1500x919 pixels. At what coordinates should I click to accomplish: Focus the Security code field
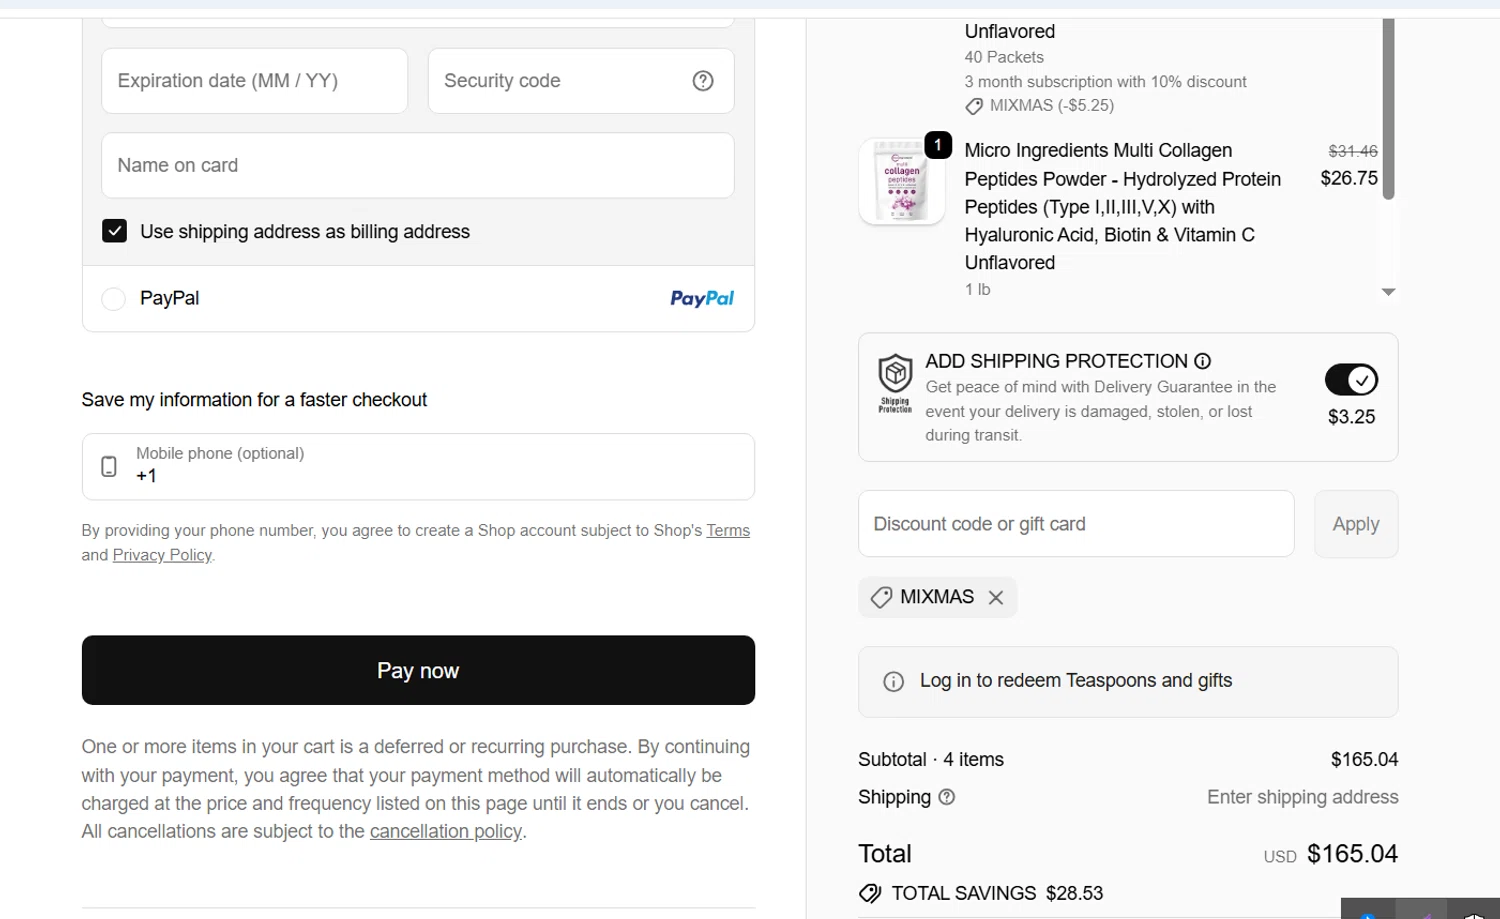point(581,81)
